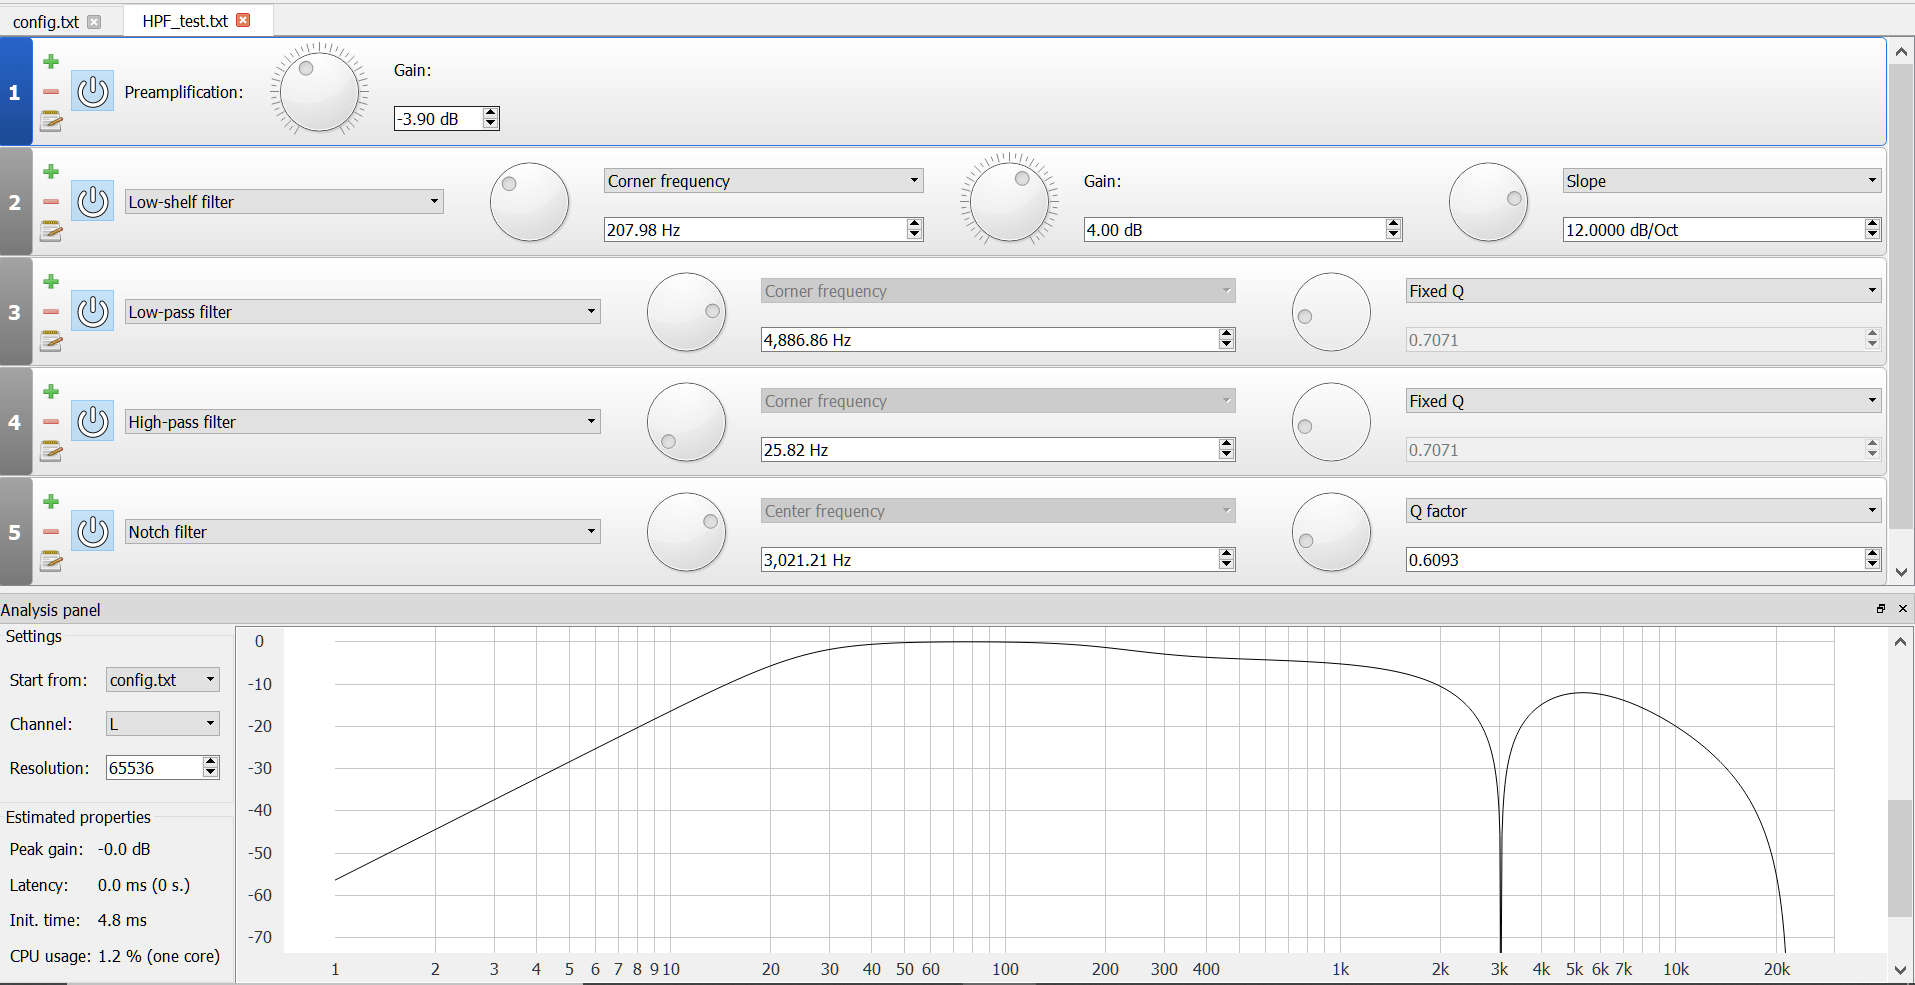Select row 2 number handle
The height and width of the screenshot is (985, 1915).
point(15,202)
